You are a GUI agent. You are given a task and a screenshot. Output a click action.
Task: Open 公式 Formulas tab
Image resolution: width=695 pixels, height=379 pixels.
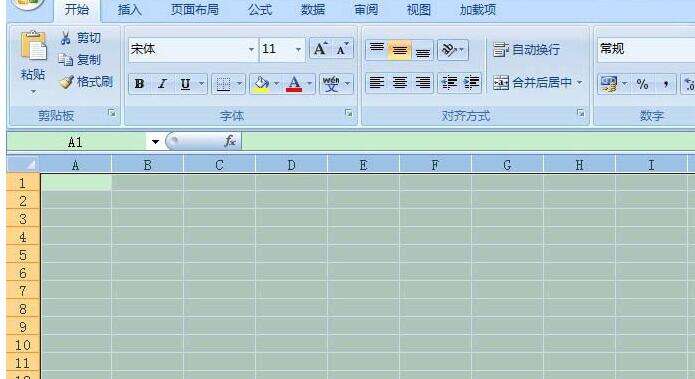pos(260,9)
